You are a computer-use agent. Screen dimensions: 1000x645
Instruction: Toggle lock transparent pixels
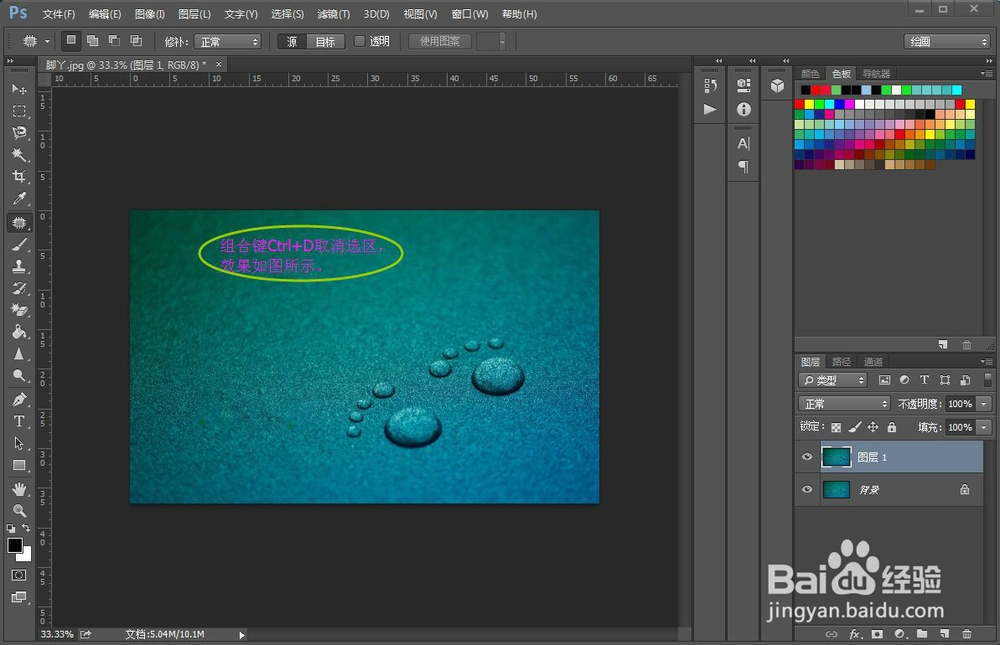[x=835, y=427]
